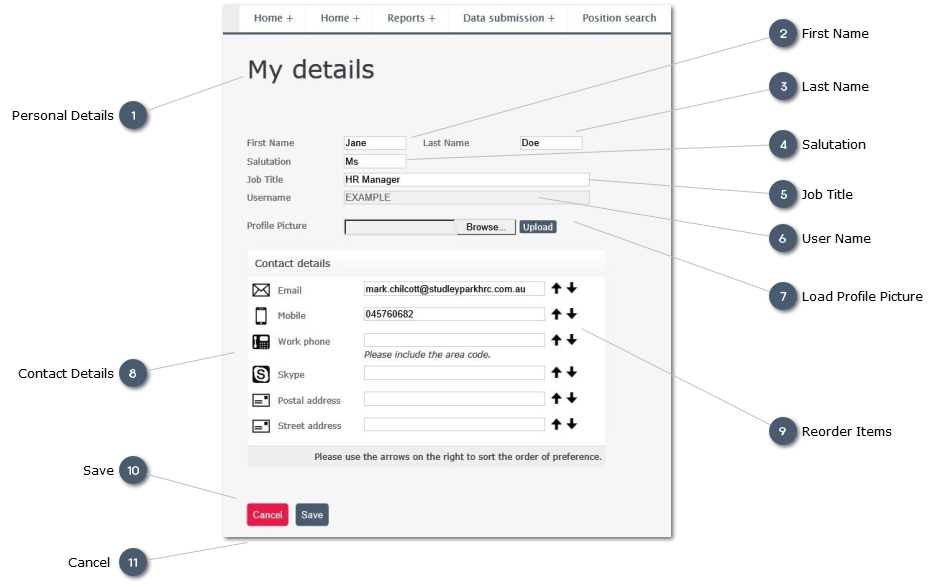Click Browse to choose a profile picture
939x587 pixels.
485,226
